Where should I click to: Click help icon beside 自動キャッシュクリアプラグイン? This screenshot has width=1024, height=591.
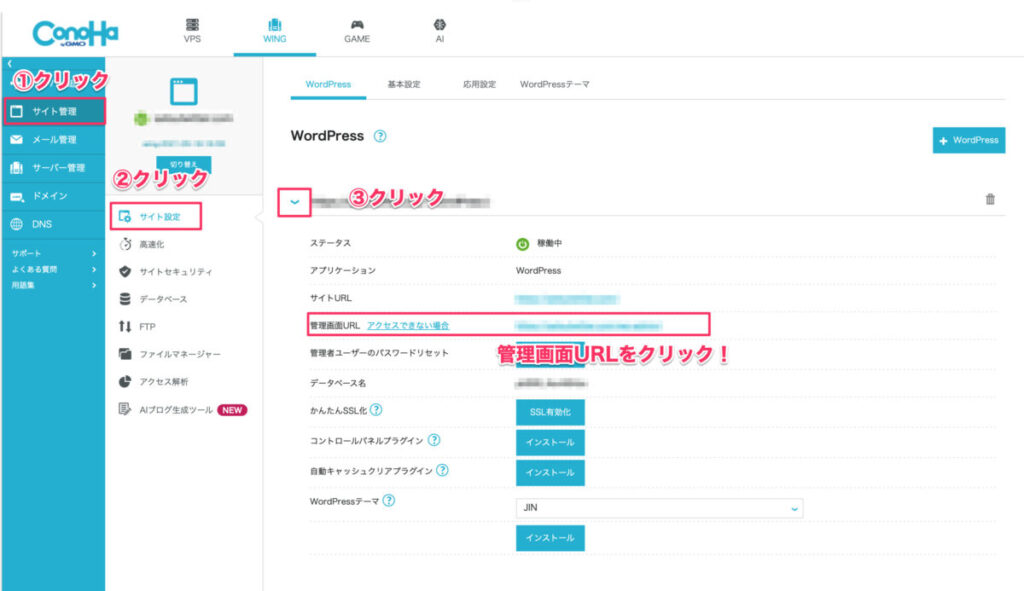442,470
